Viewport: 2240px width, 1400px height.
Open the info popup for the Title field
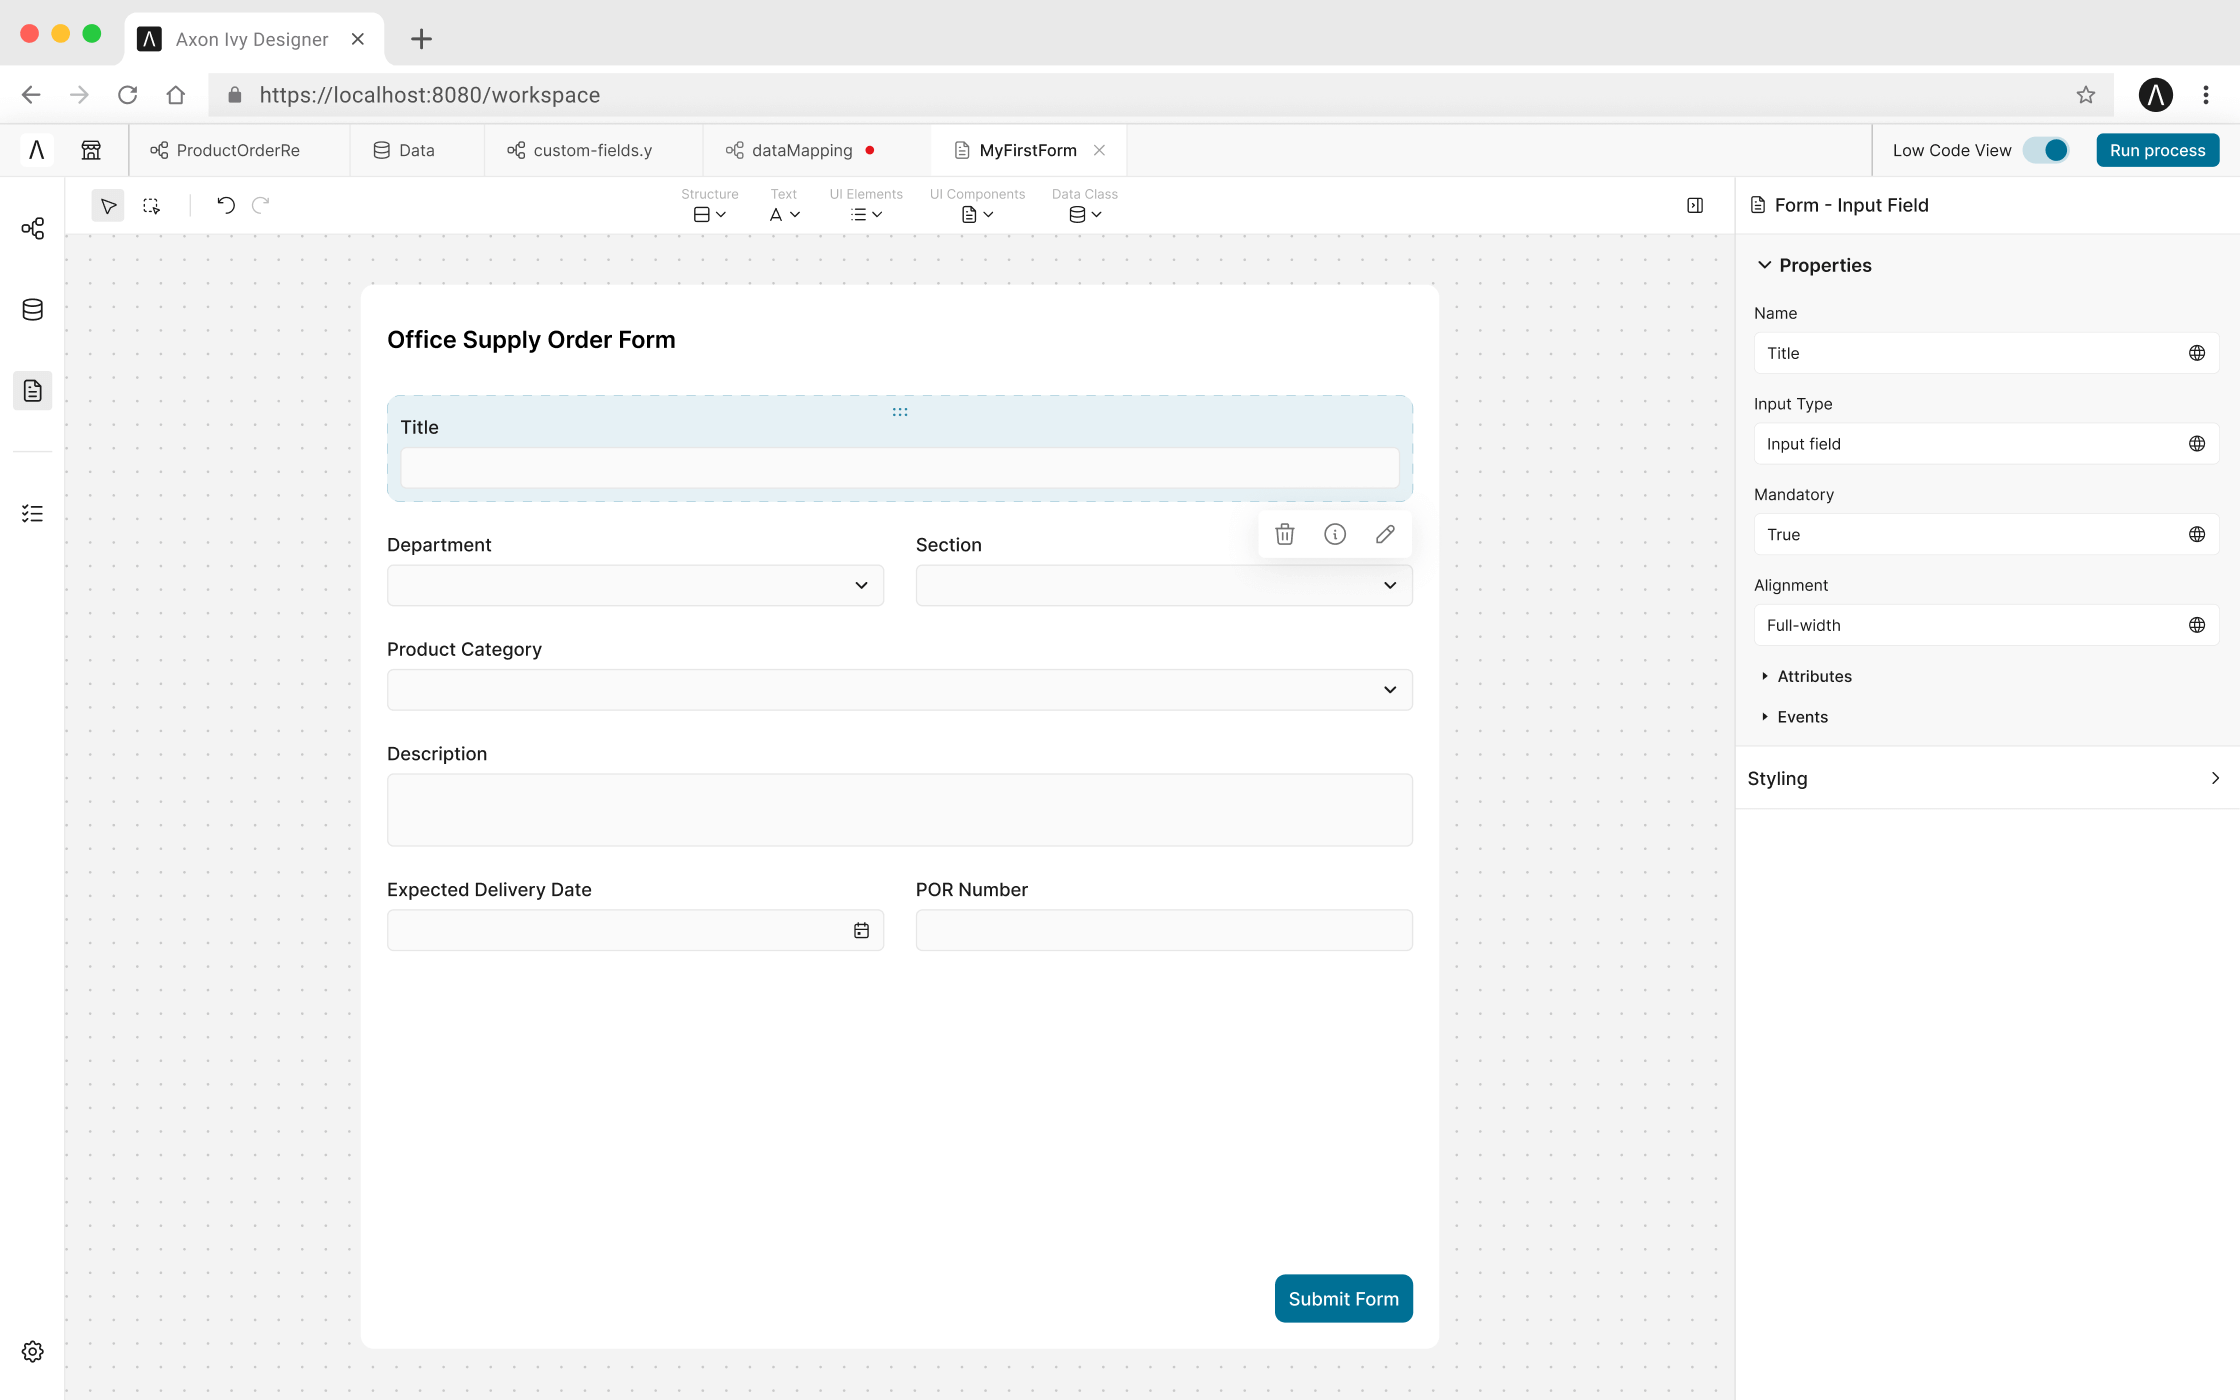click(1335, 534)
